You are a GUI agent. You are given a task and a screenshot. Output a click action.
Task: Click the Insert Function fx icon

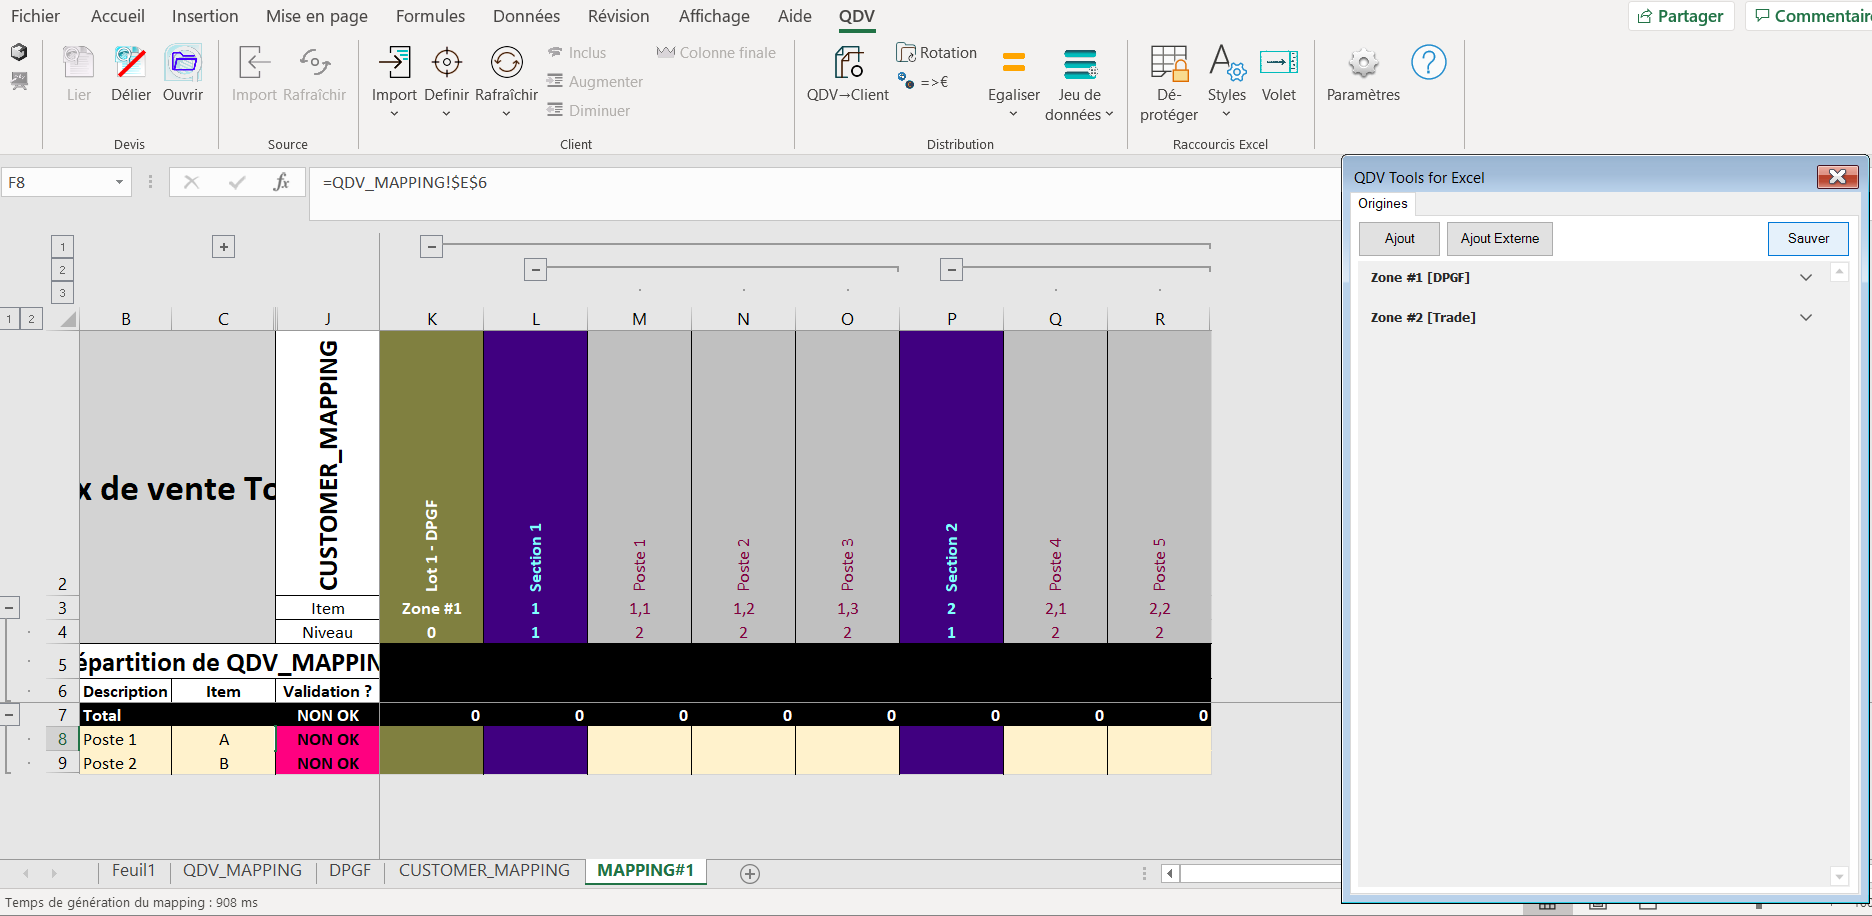281,182
